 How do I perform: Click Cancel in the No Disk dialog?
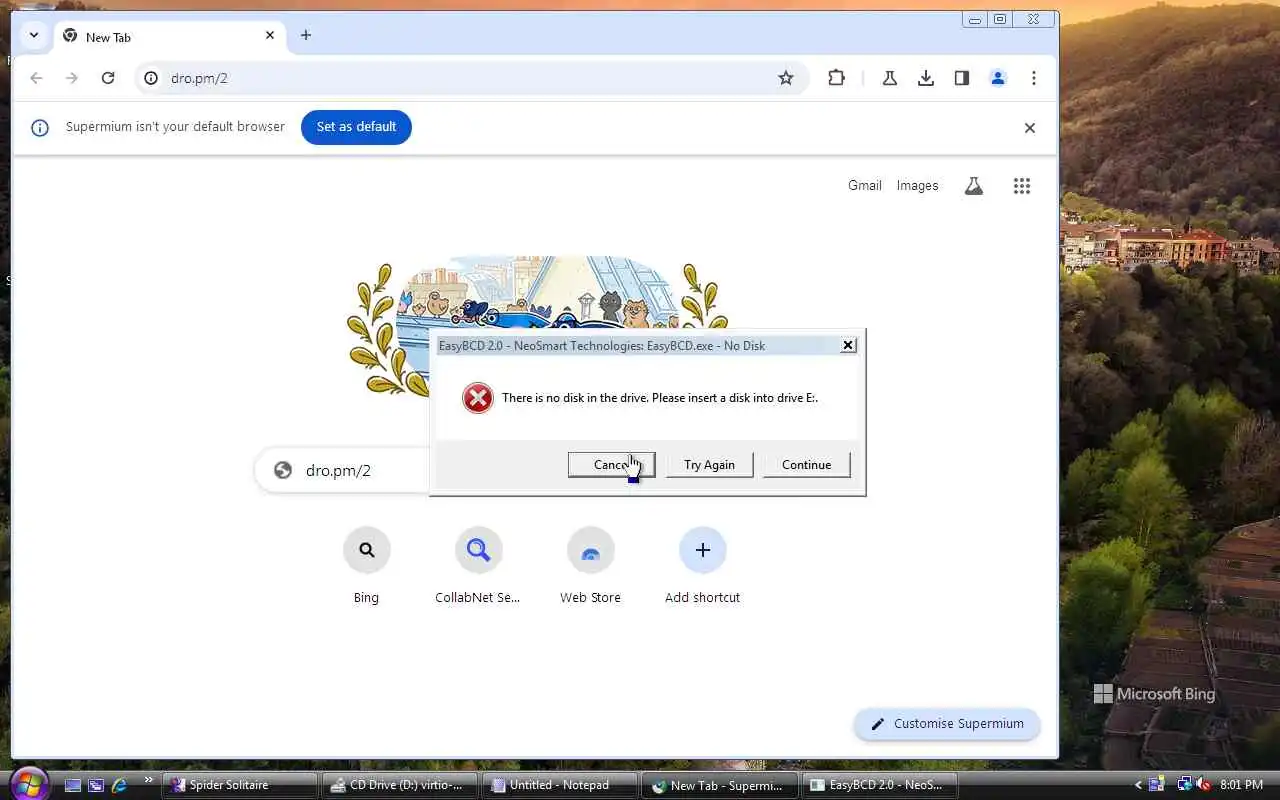611,465
